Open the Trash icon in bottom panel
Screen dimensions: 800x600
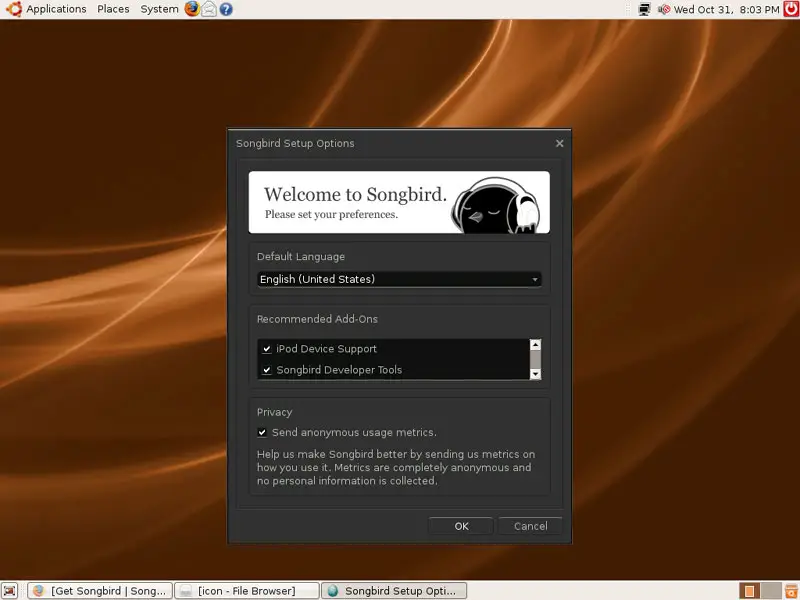791,590
